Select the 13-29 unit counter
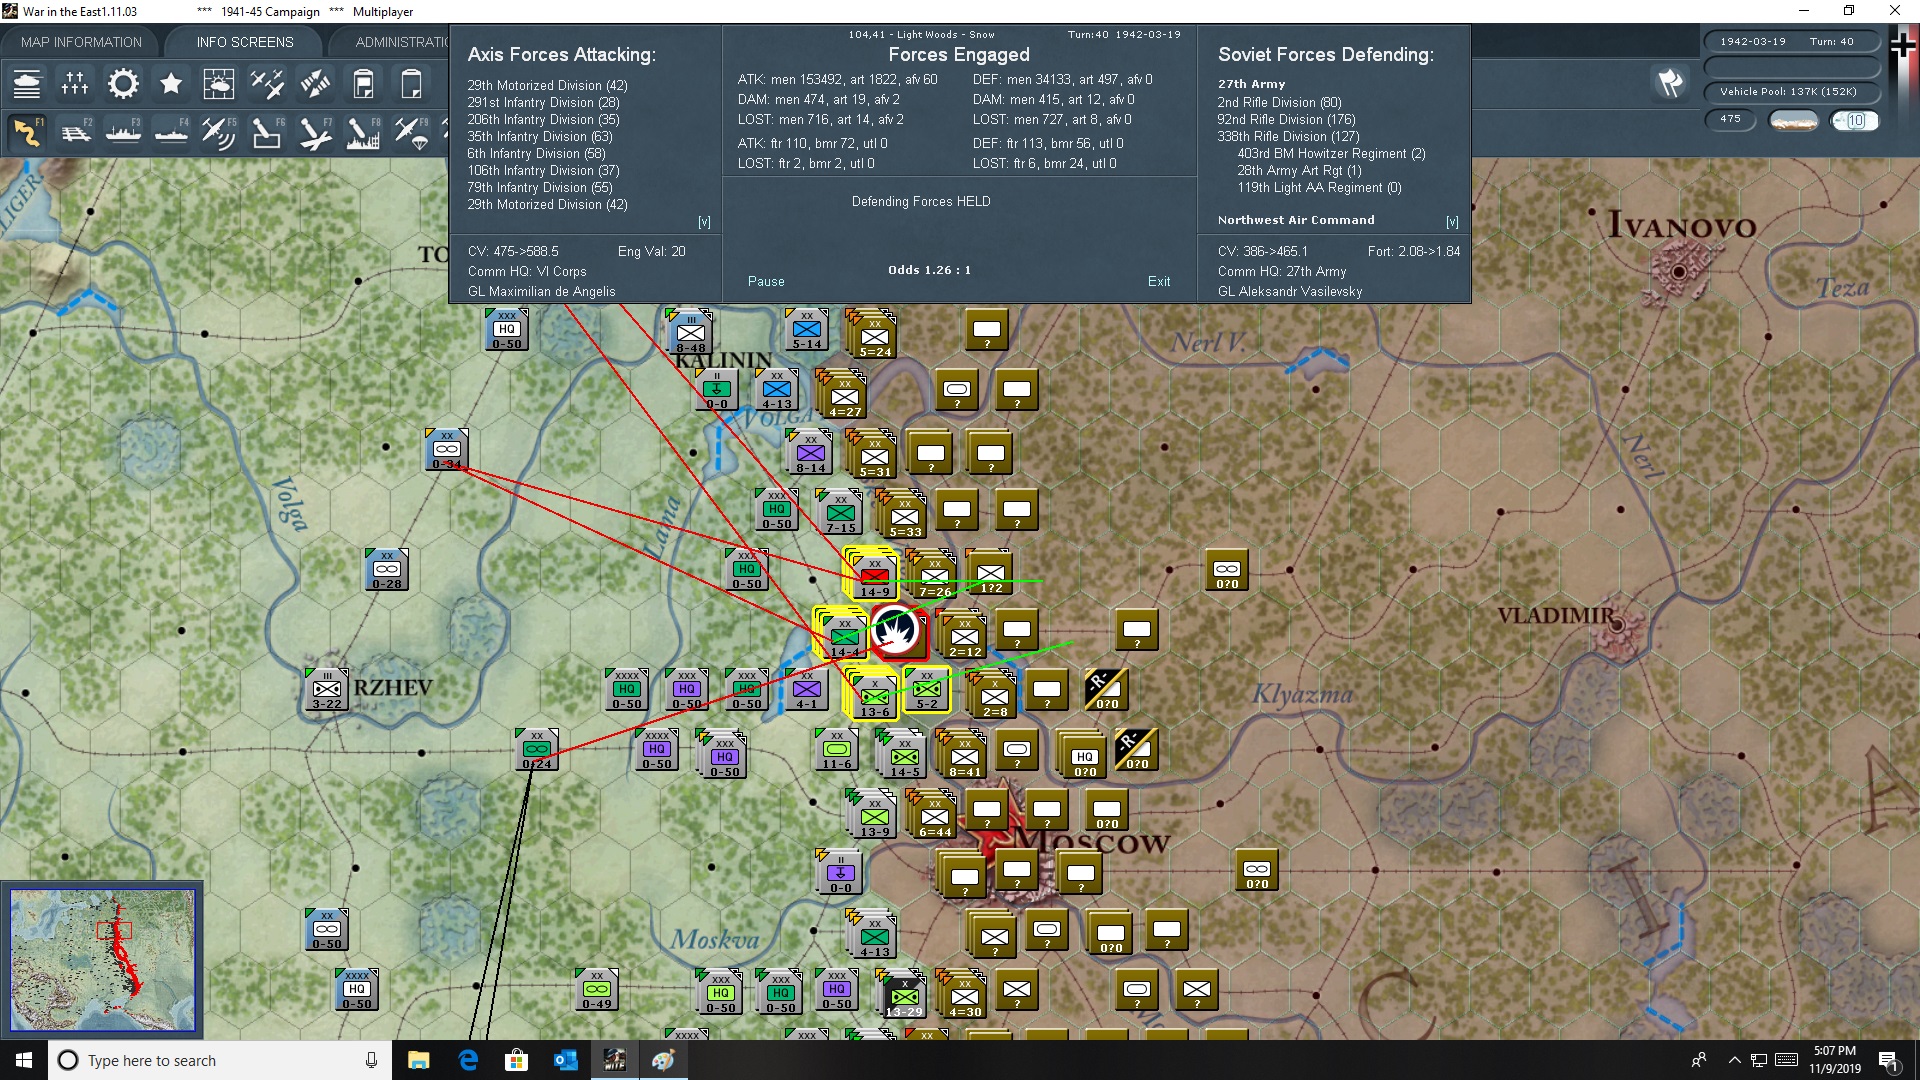 [x=903, y=993]
